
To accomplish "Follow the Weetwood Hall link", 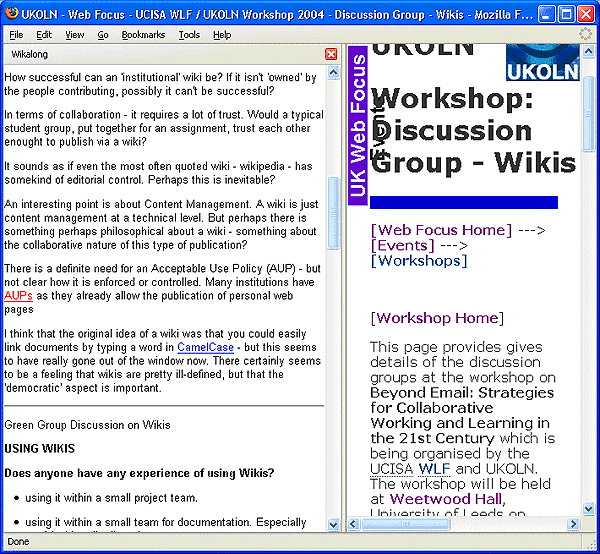I will [446, 499].
